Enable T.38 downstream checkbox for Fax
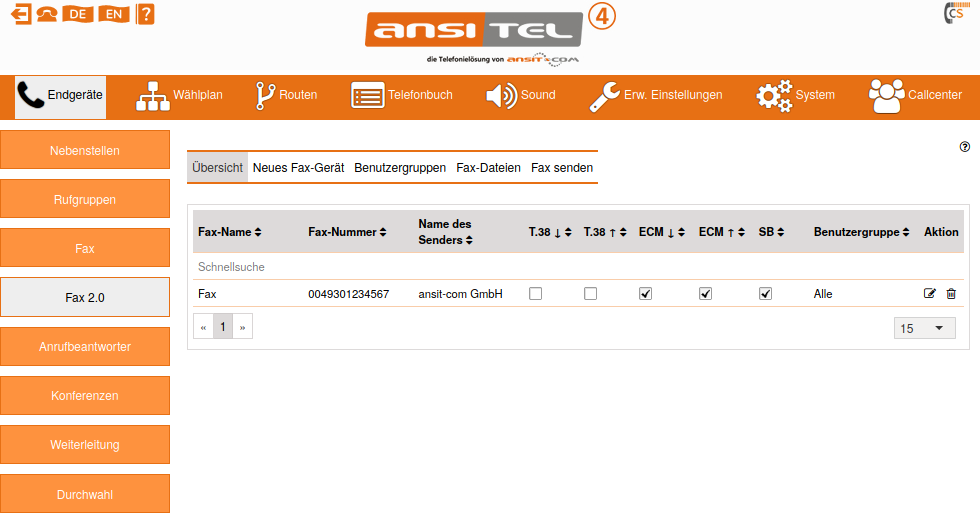The image size is (980, 523). (x=535, y=294)
